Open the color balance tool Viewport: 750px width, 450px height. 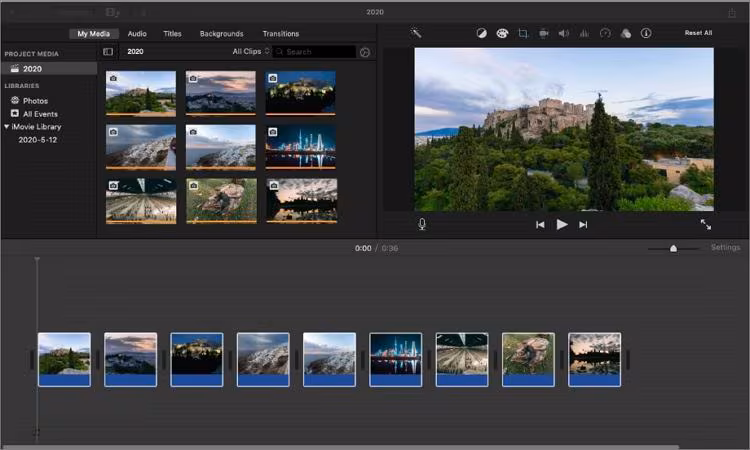pyautogui.click(x=481, y=33)
